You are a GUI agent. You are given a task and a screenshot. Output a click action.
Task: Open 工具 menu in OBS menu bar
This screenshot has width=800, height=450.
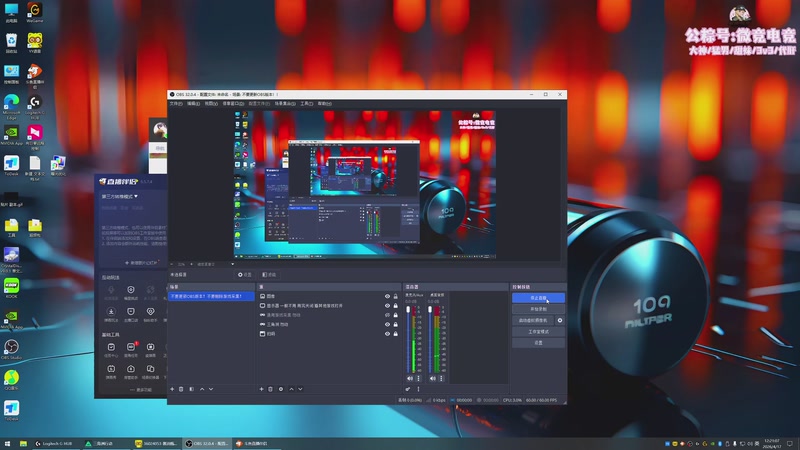(x=307, y=104)
